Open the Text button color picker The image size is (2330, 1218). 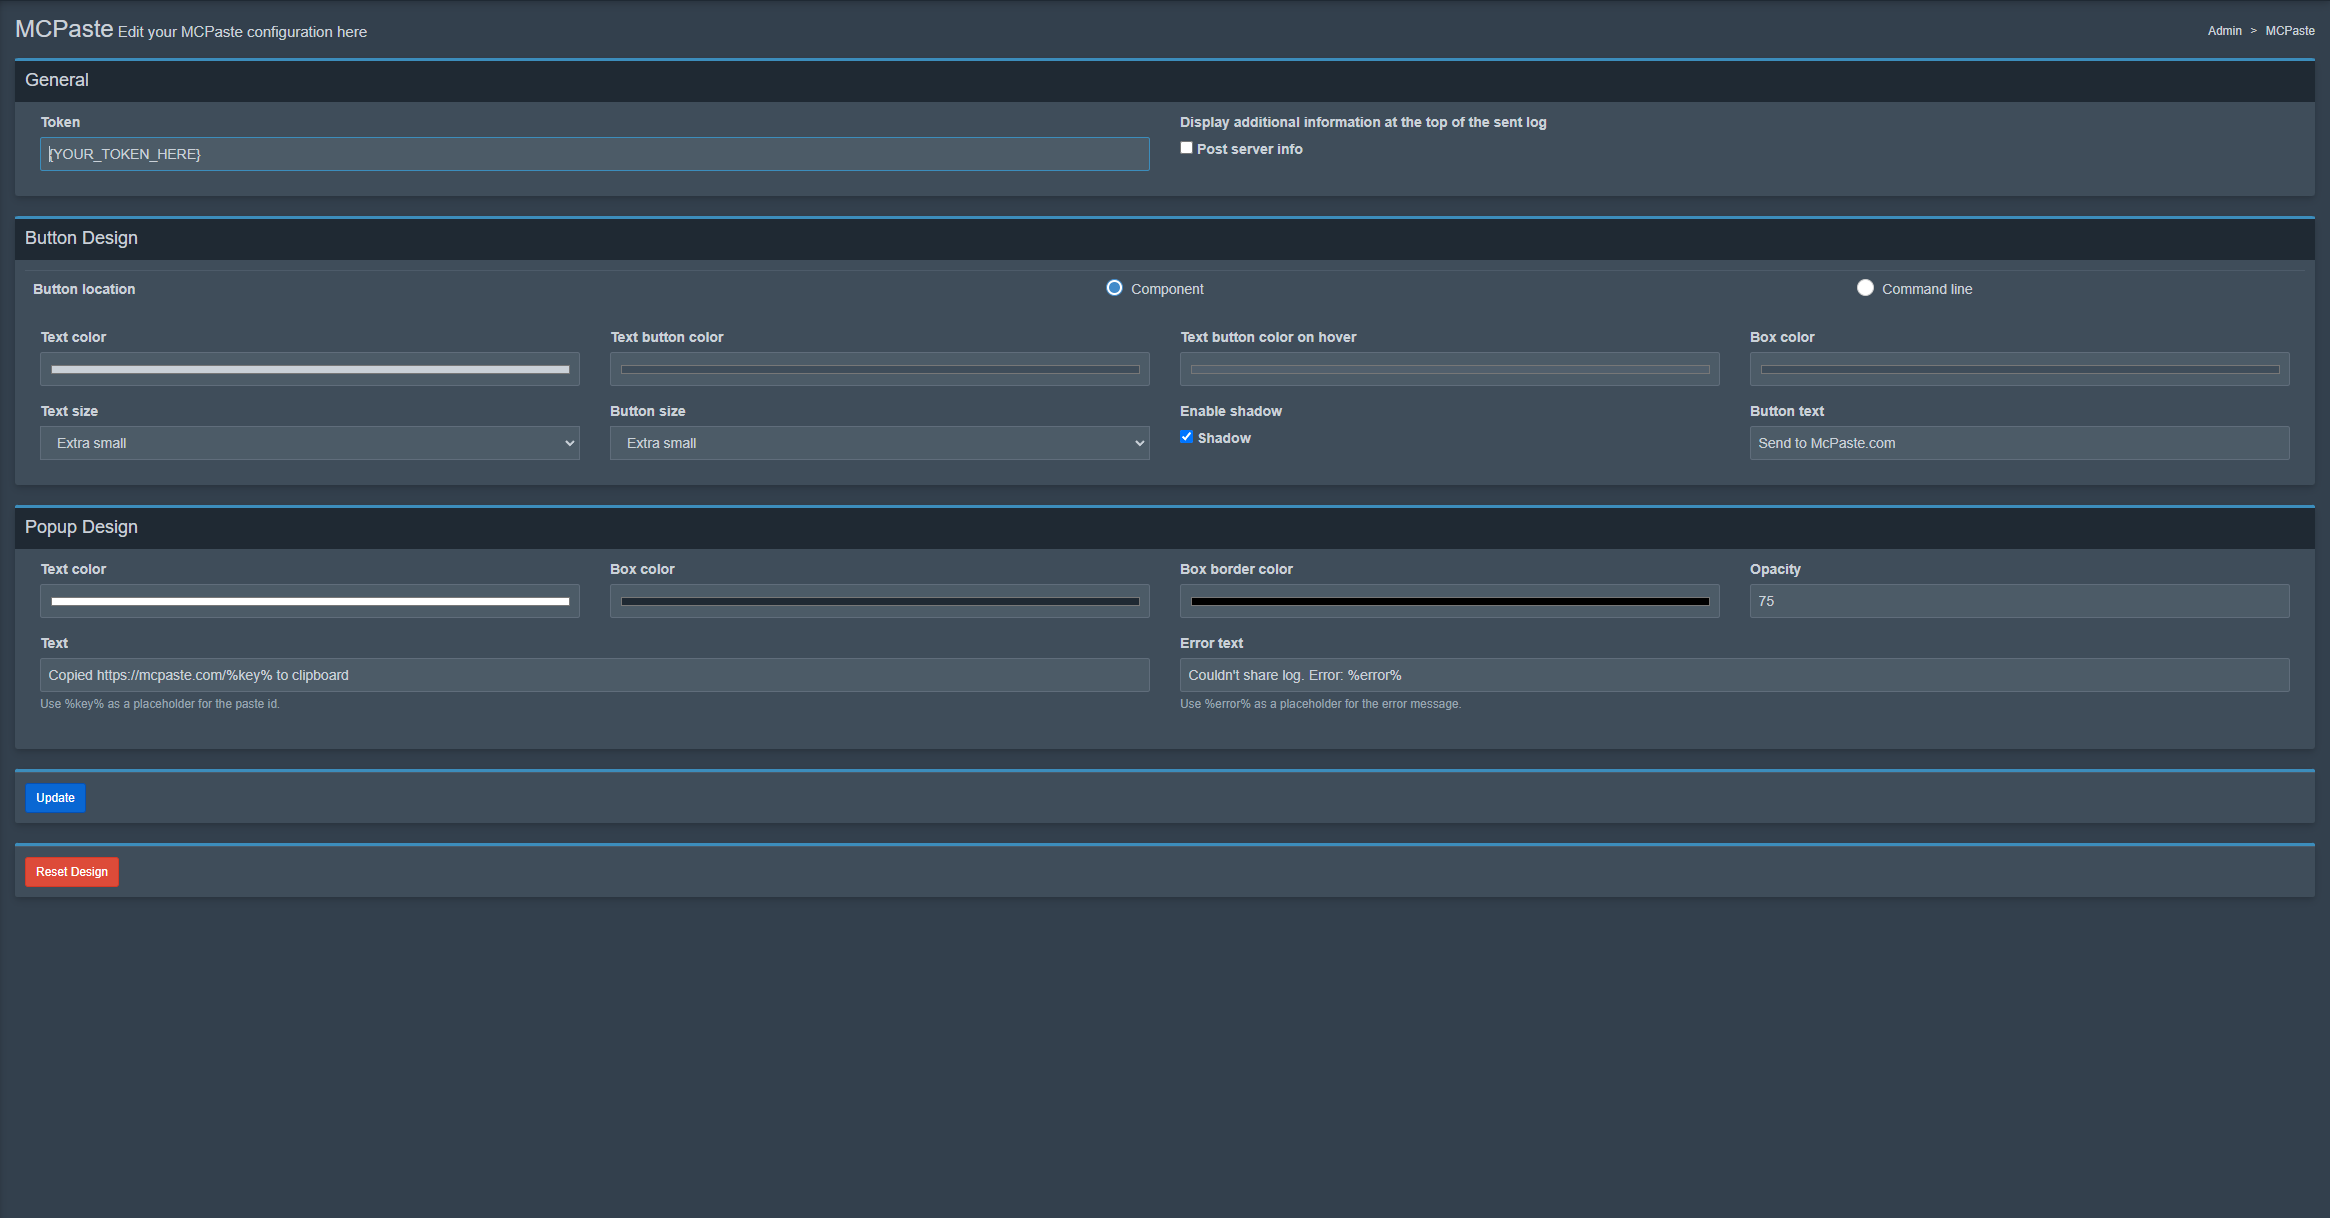point(879,368)
